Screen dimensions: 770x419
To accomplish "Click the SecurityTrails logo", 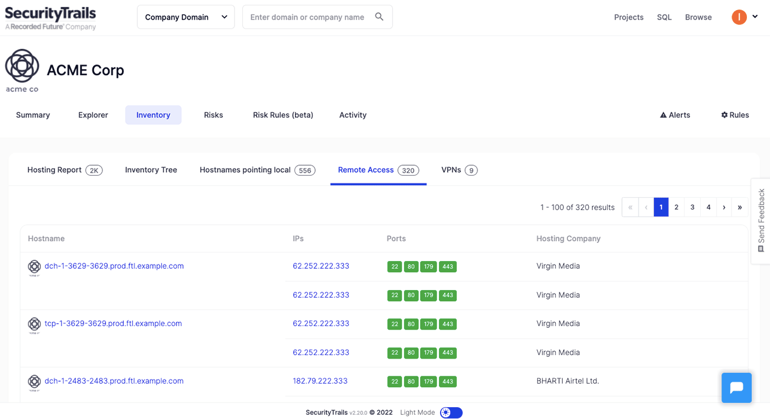I will point(50,18).
